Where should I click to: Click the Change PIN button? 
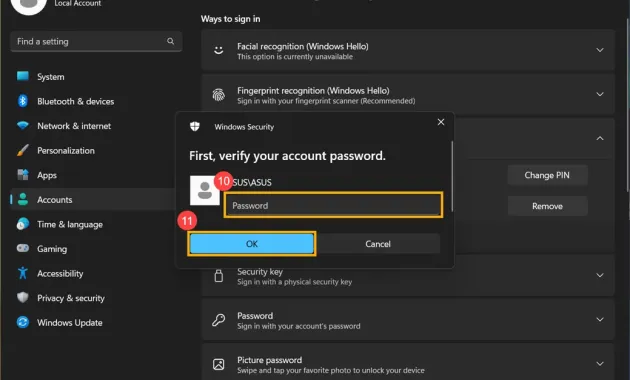point(547,175)
